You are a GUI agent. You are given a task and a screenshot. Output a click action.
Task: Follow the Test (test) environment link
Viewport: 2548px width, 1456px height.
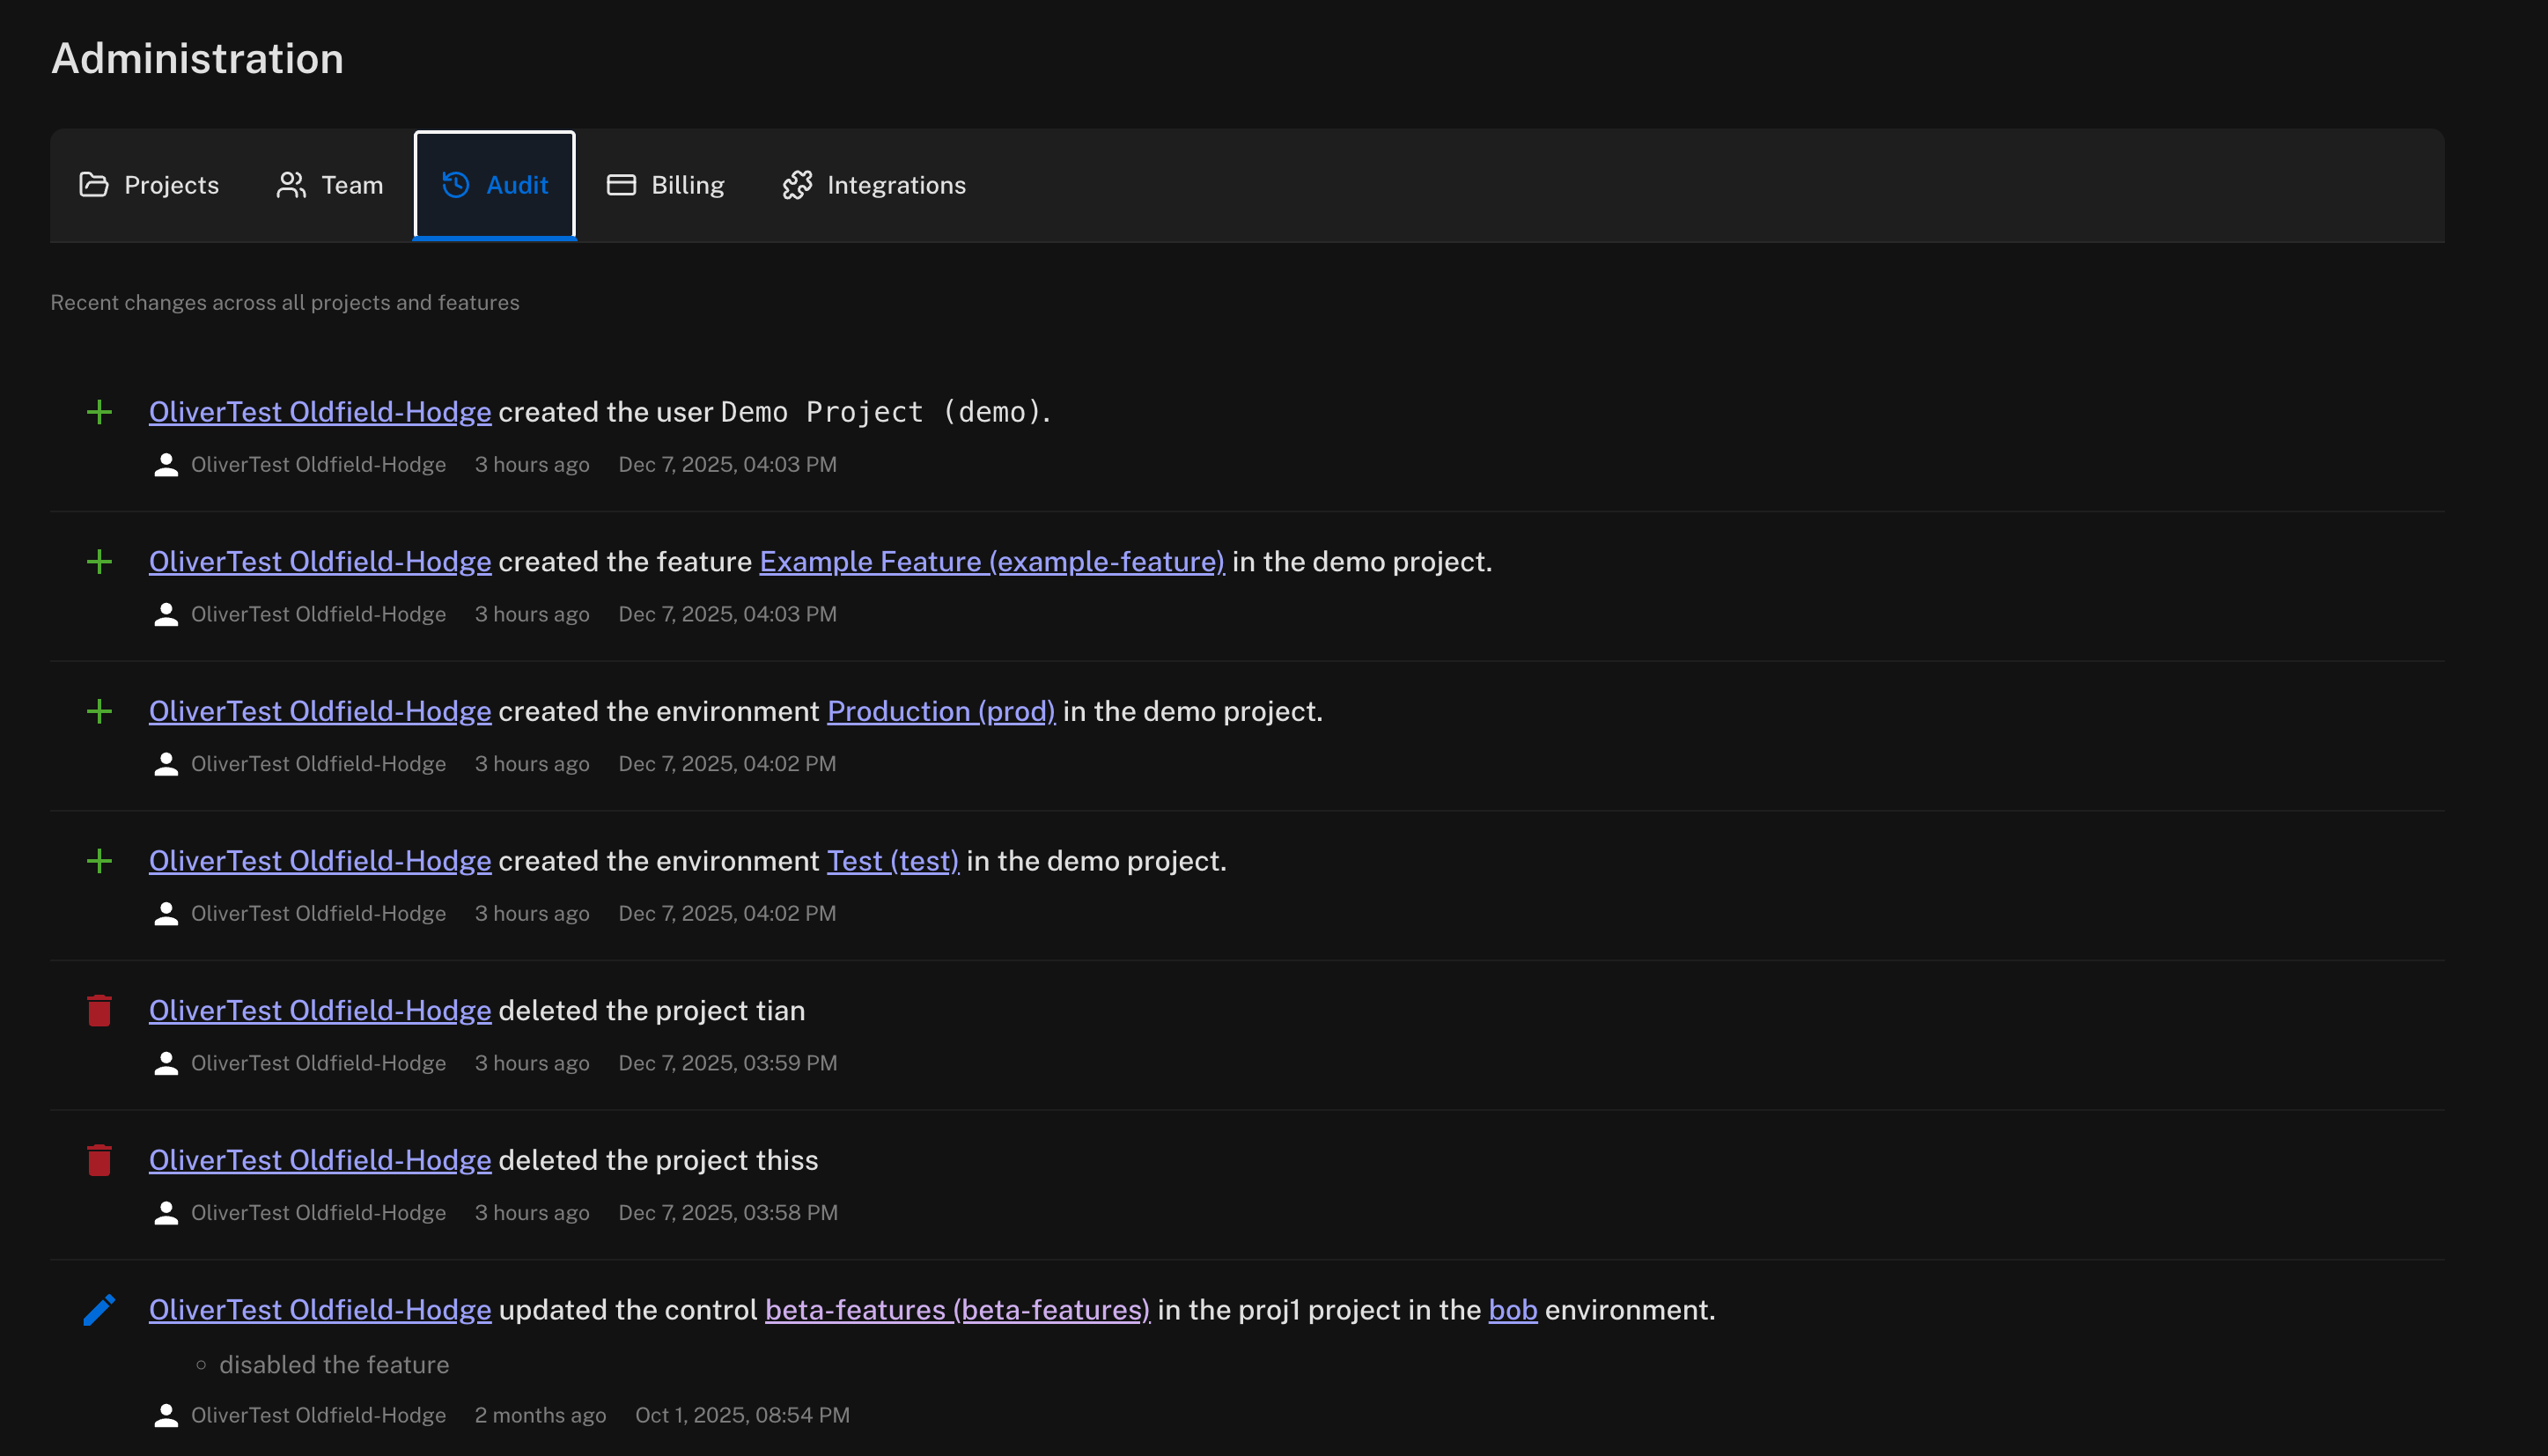[892, 861]
